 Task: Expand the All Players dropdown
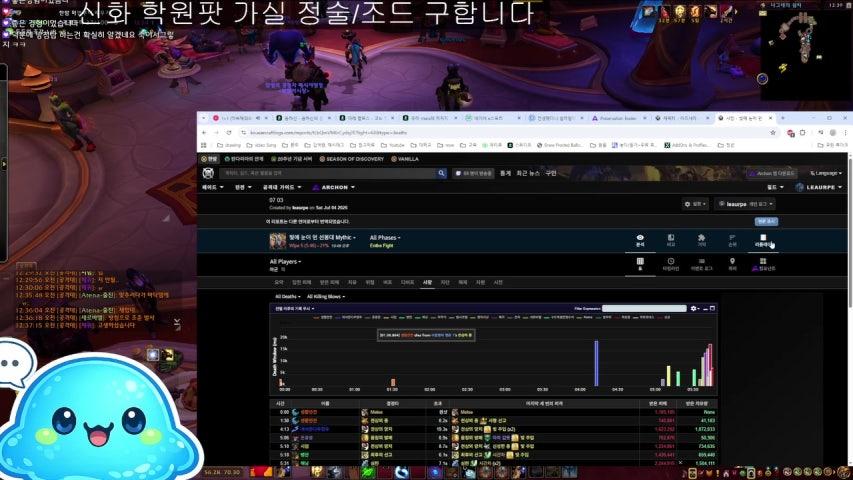(285, 262)
